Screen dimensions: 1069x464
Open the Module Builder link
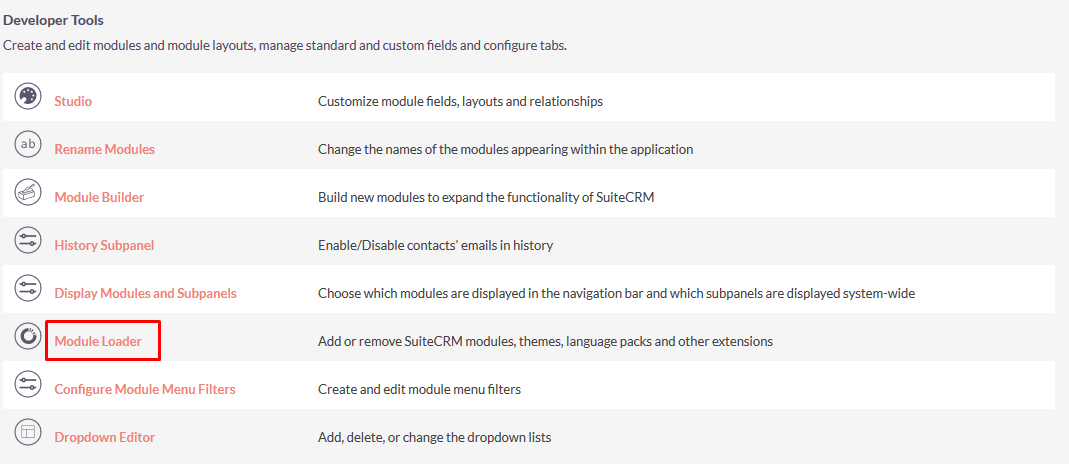pos(99,198)
